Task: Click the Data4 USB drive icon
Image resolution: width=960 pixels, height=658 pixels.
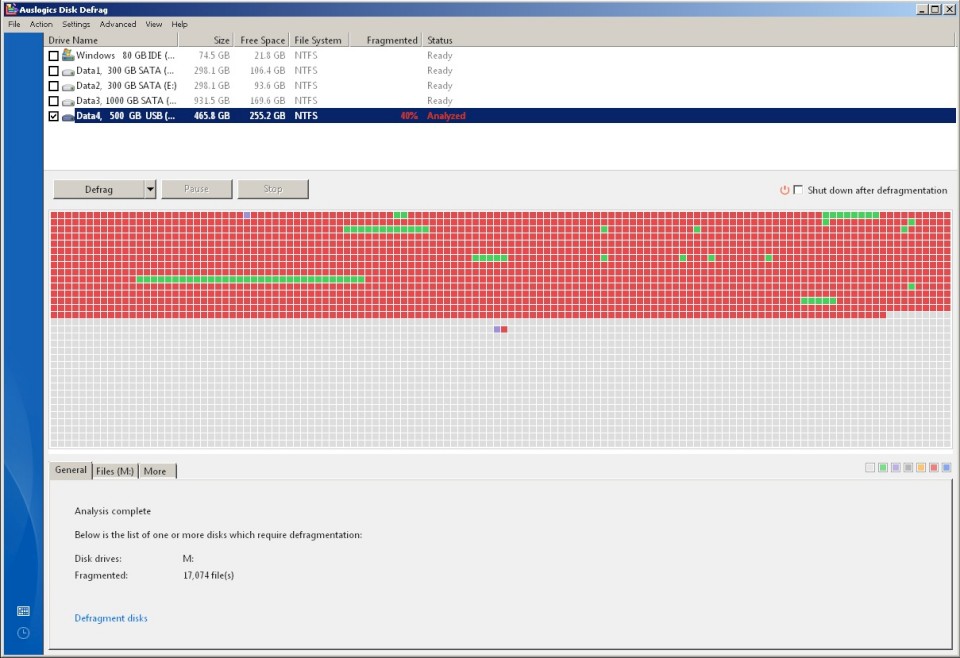Action: [x=68, y=116]
